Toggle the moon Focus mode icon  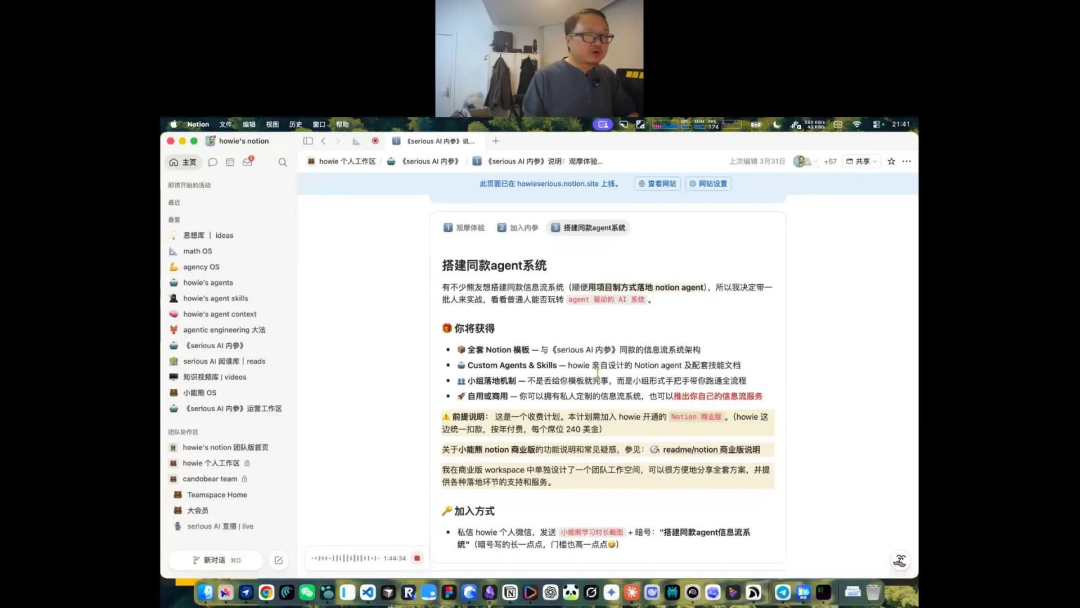pos(777,125)
